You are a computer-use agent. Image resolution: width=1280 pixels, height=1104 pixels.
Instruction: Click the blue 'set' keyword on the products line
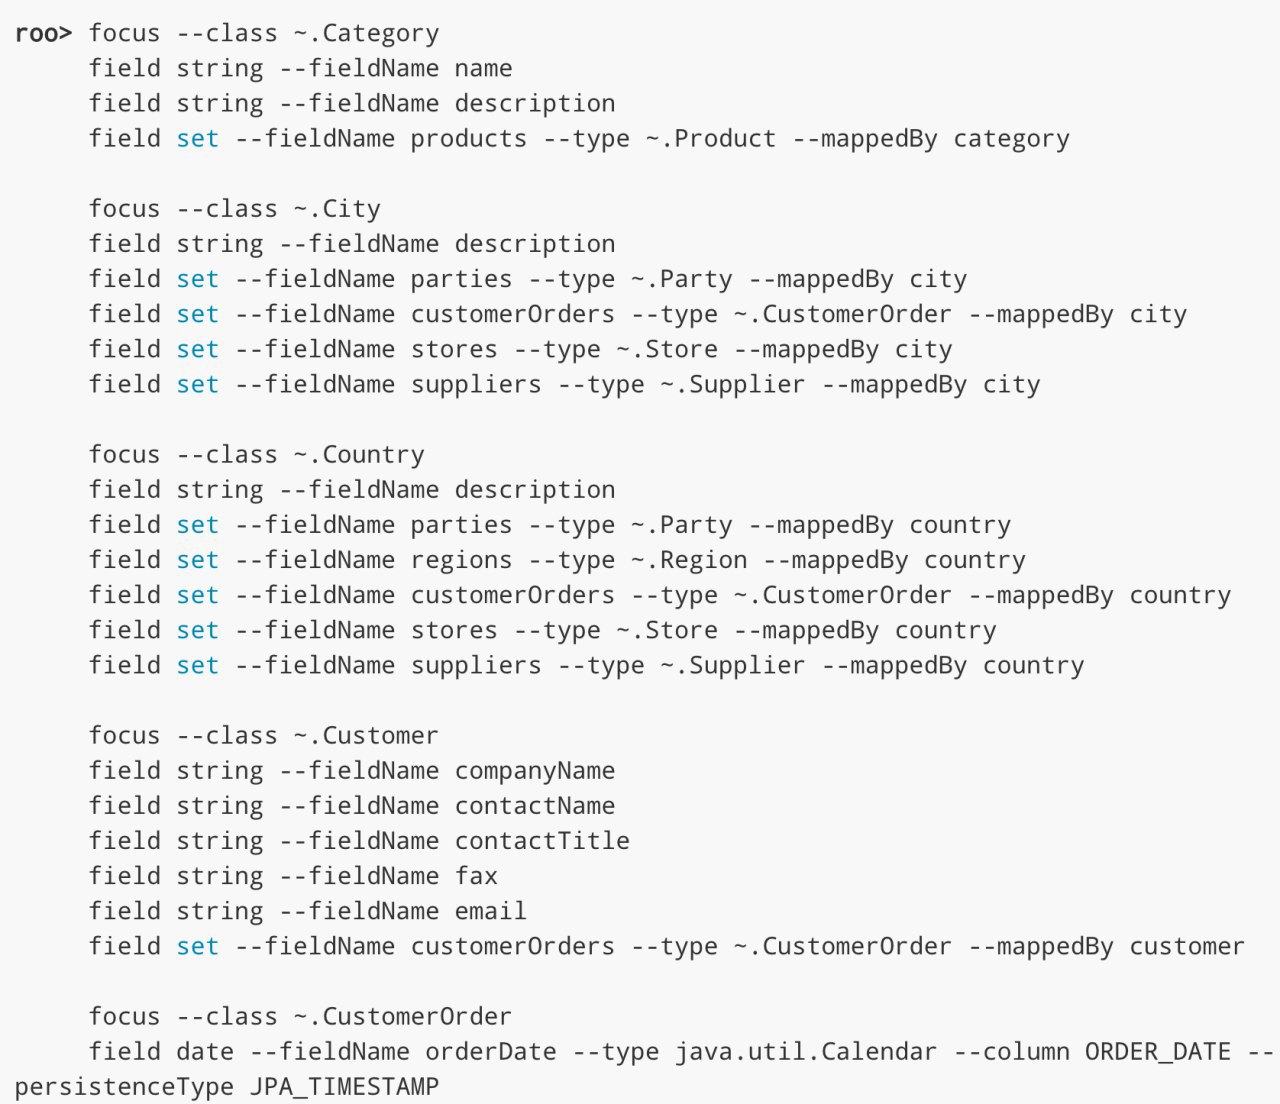(197, 139)
